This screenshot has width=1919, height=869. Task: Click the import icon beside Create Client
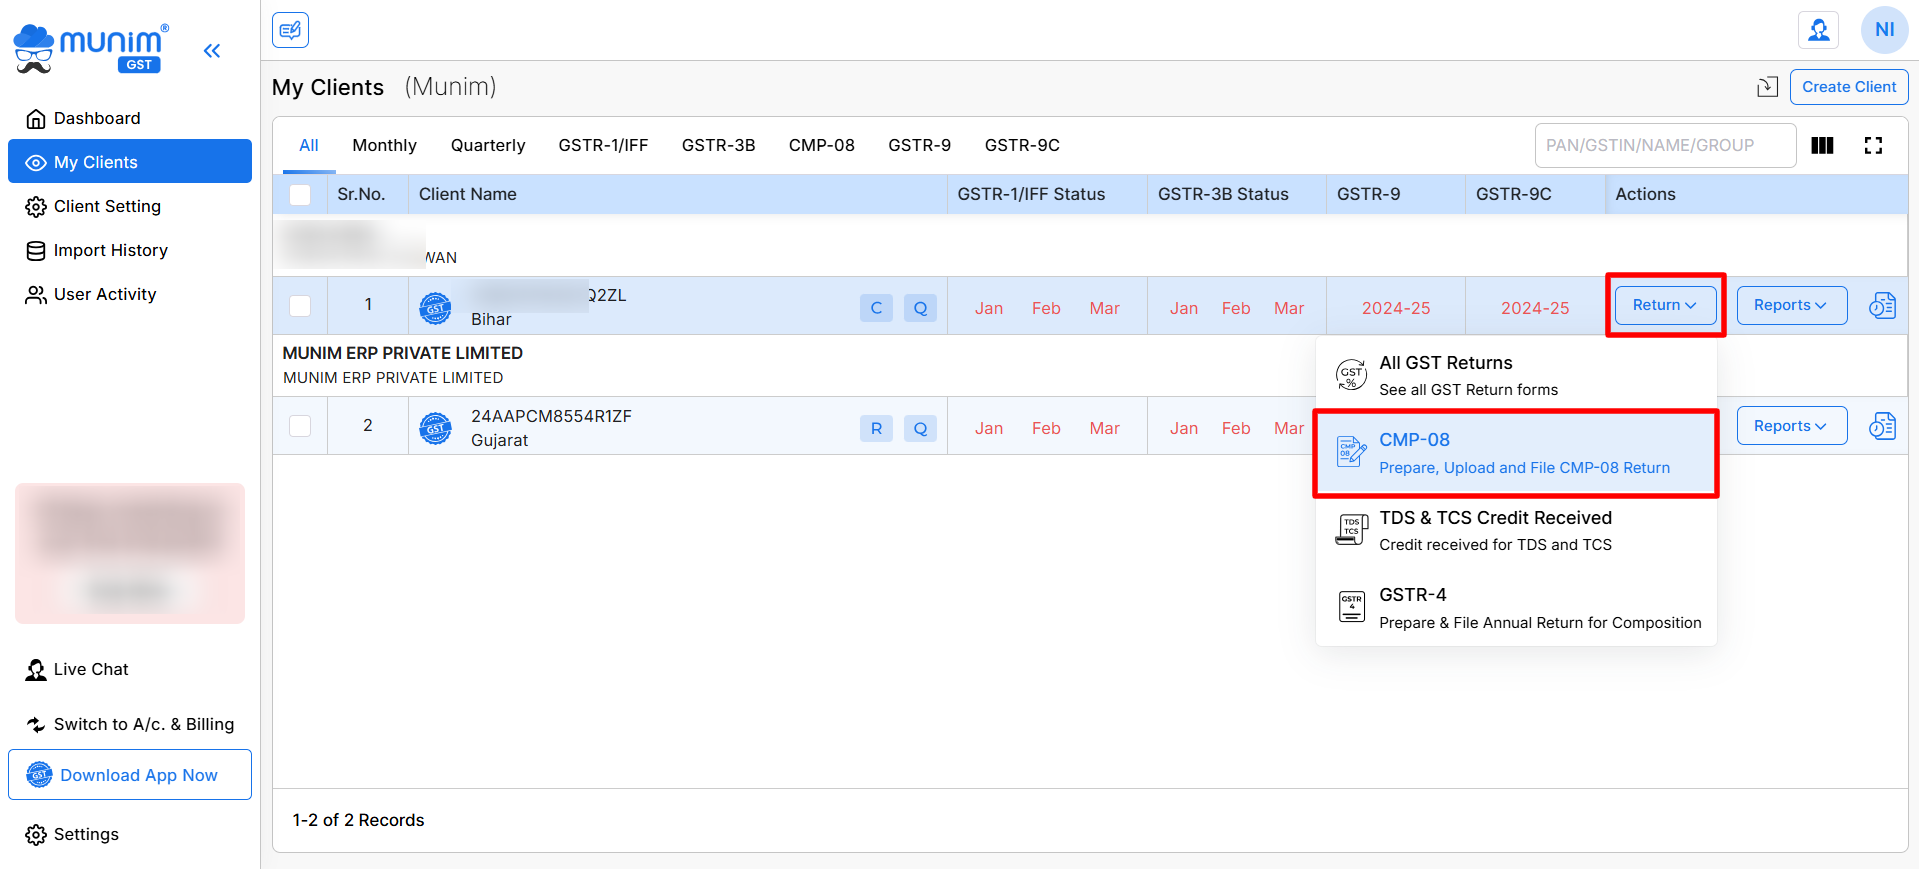click(1767, 87)
